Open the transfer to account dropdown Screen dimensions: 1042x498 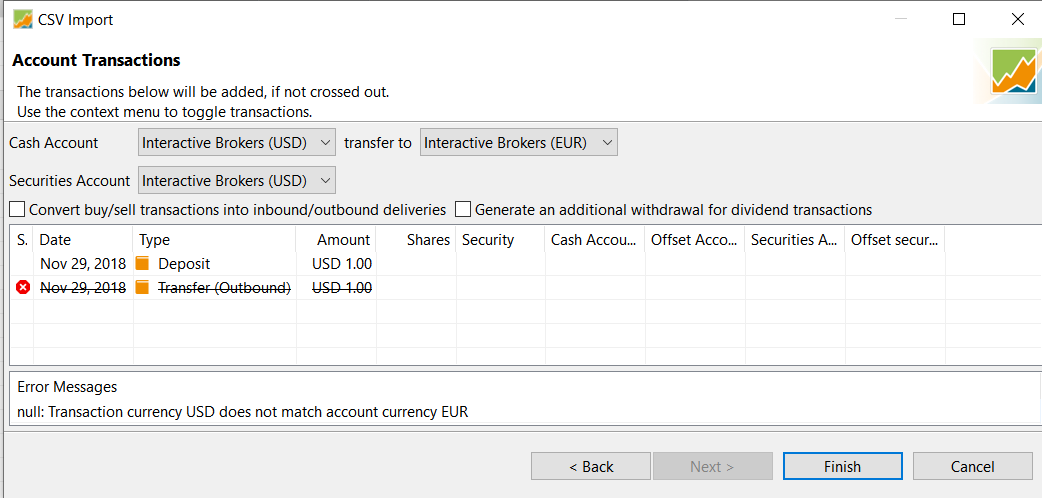[x=518, y=143]
